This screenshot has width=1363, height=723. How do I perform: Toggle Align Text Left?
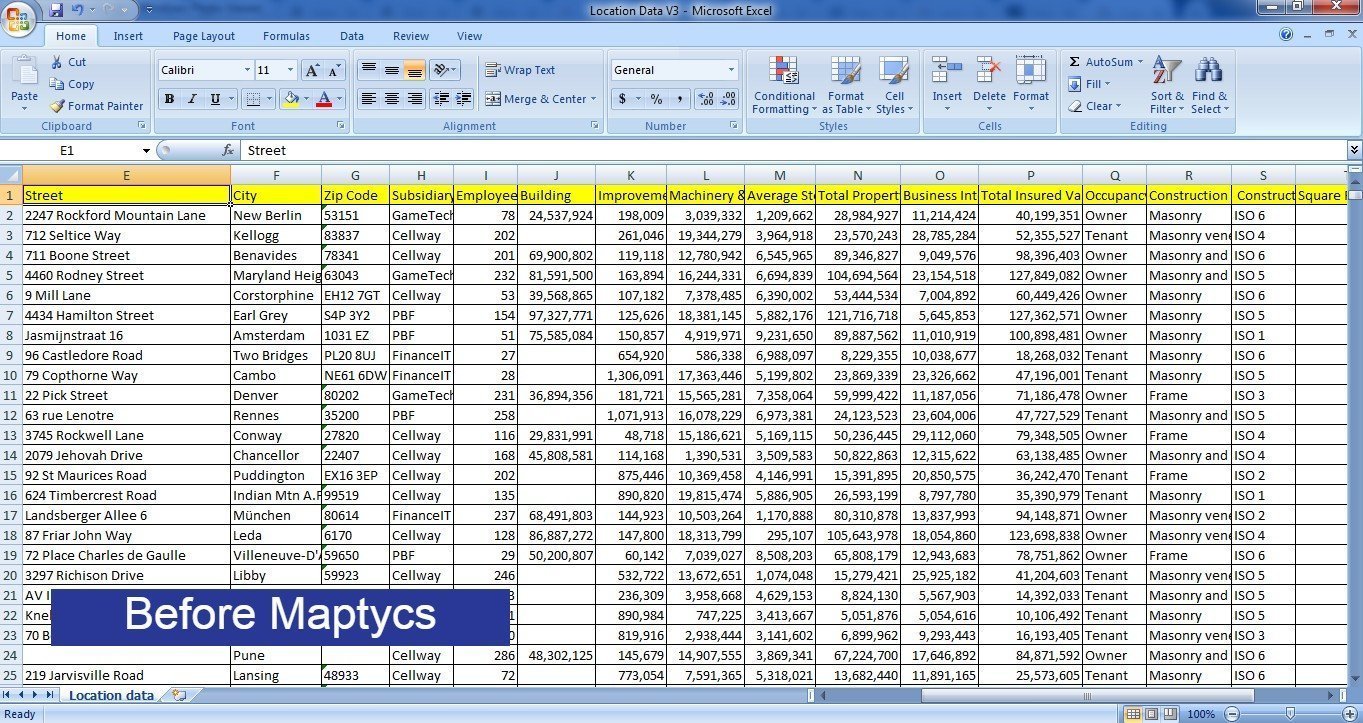pos(368,99)
